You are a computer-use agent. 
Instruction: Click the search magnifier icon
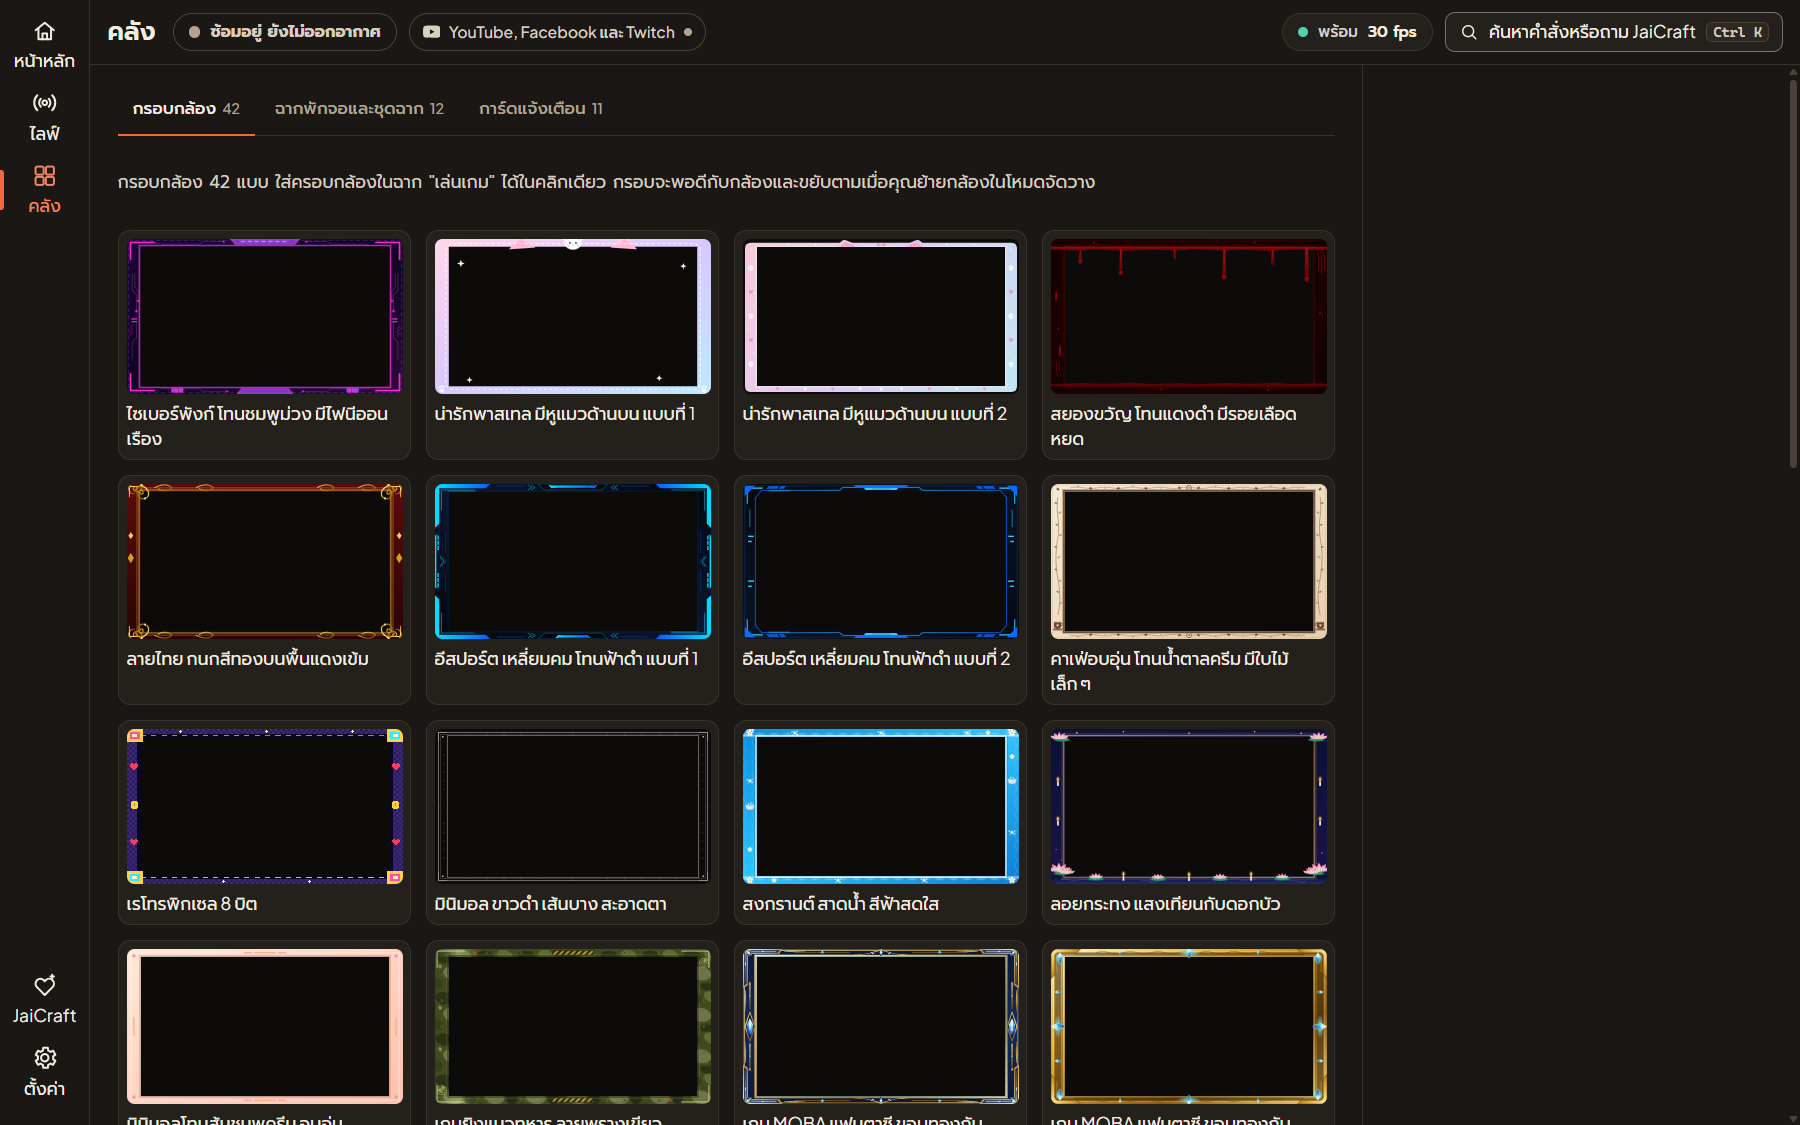click(x=1469, y=32)
